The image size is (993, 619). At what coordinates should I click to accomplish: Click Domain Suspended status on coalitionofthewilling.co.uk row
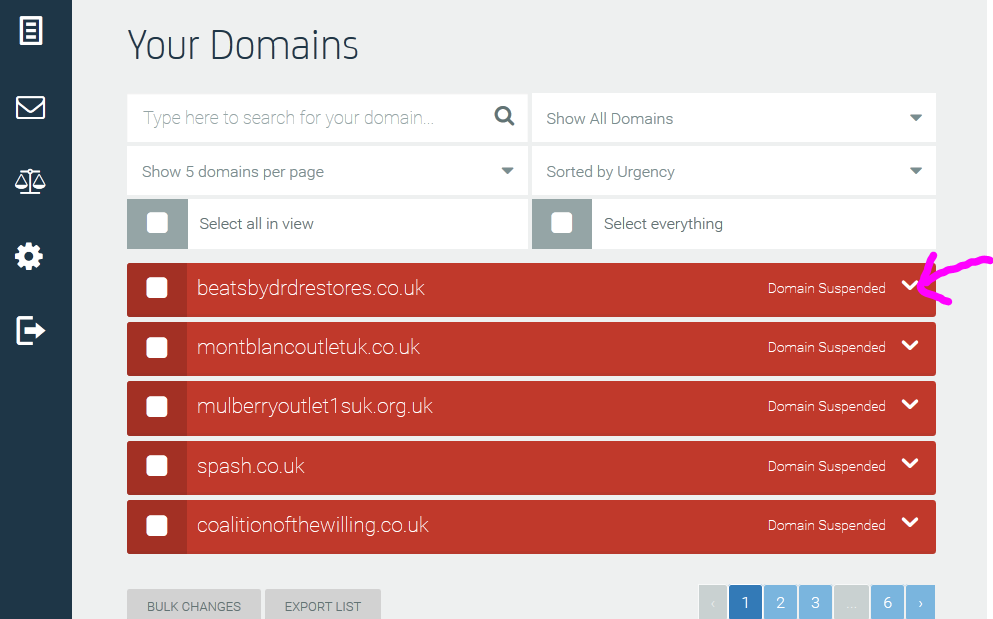pyautogui.click(x=826, y=525)
